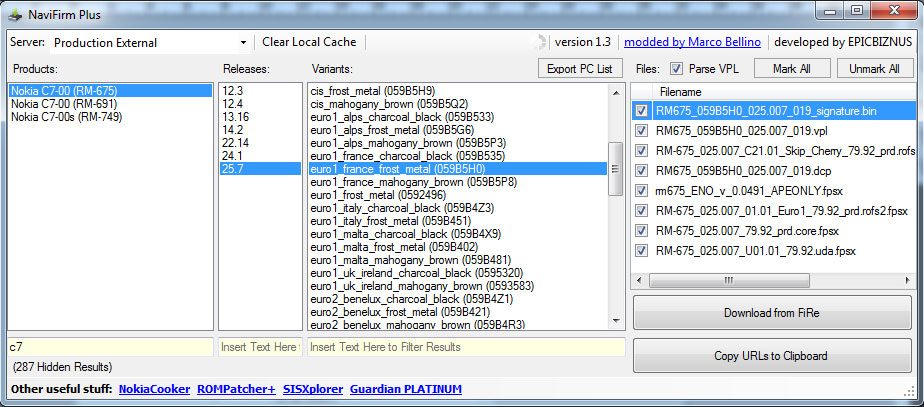Click the NaviFirm Plus title bar app icon
Image resolution: width=924 pixels, height=407 pixels.
pyautogui.click(x=15, y=15)
